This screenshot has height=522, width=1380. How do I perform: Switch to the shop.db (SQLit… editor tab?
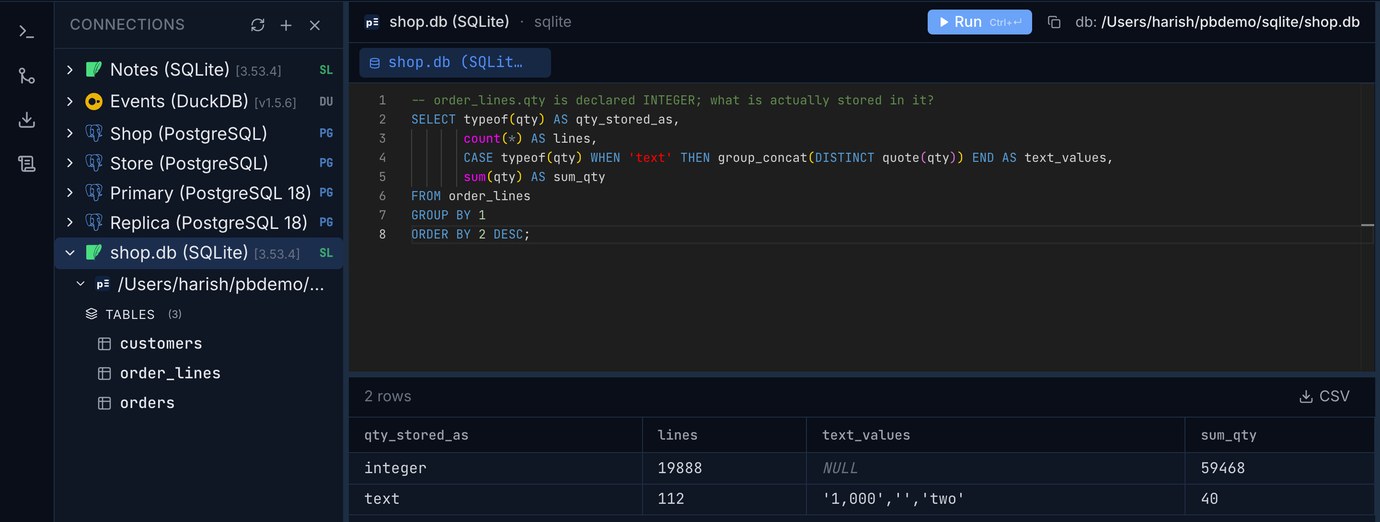coord(455,62)
